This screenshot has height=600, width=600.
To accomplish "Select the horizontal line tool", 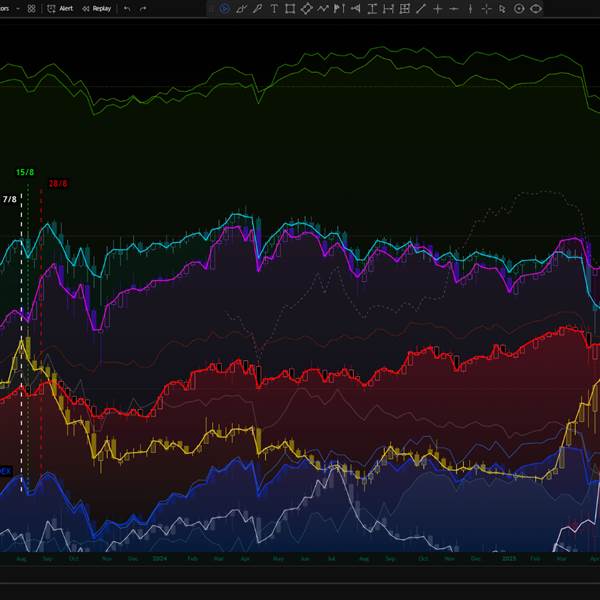I will (x=454, y=8).
